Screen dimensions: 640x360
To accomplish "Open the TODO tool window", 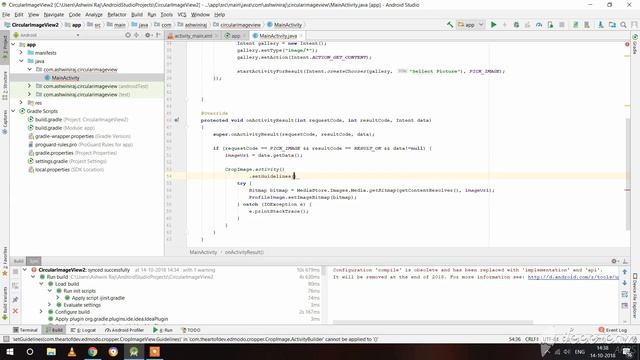I will click(x=191, y=330).
